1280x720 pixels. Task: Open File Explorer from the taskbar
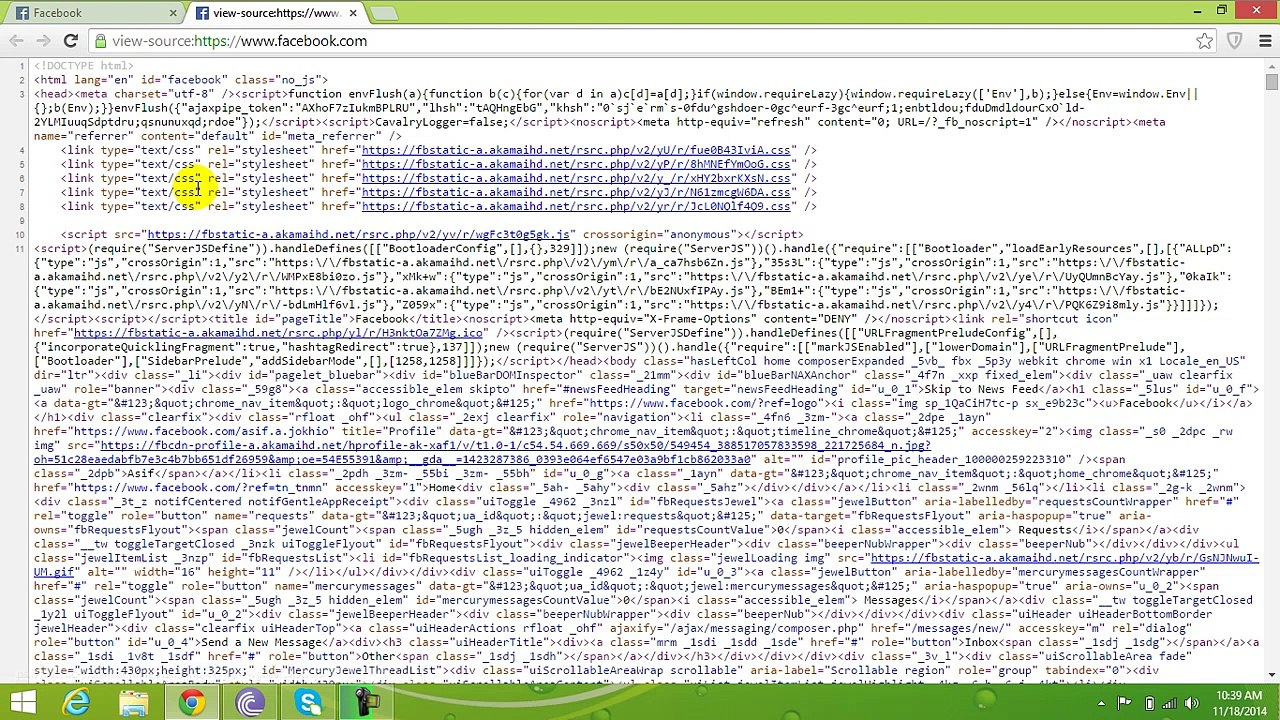tap(134, 703)
